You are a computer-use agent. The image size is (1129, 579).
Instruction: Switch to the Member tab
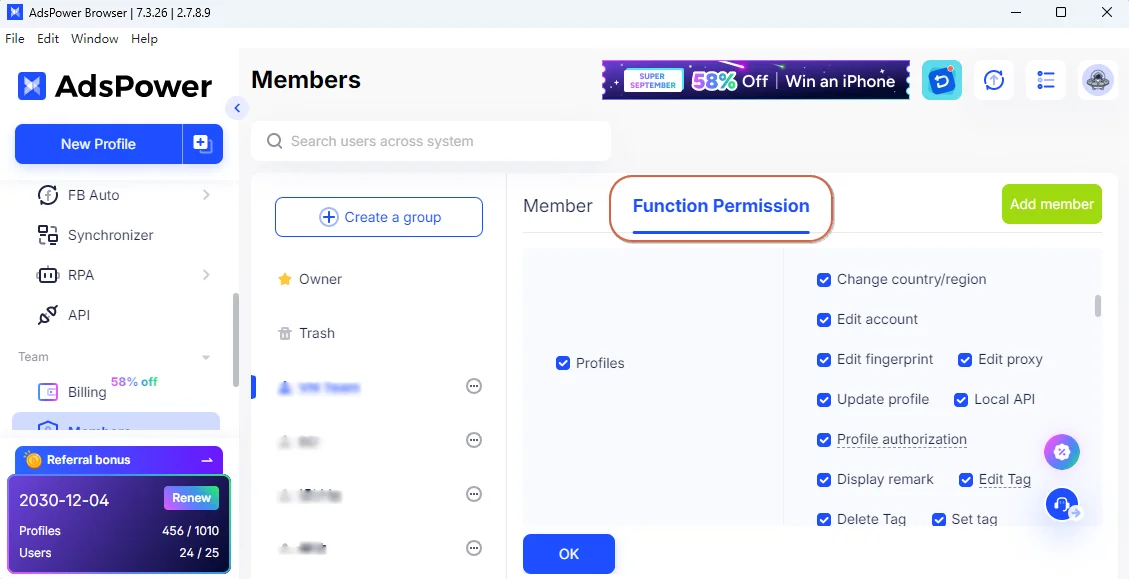point(558,206)
